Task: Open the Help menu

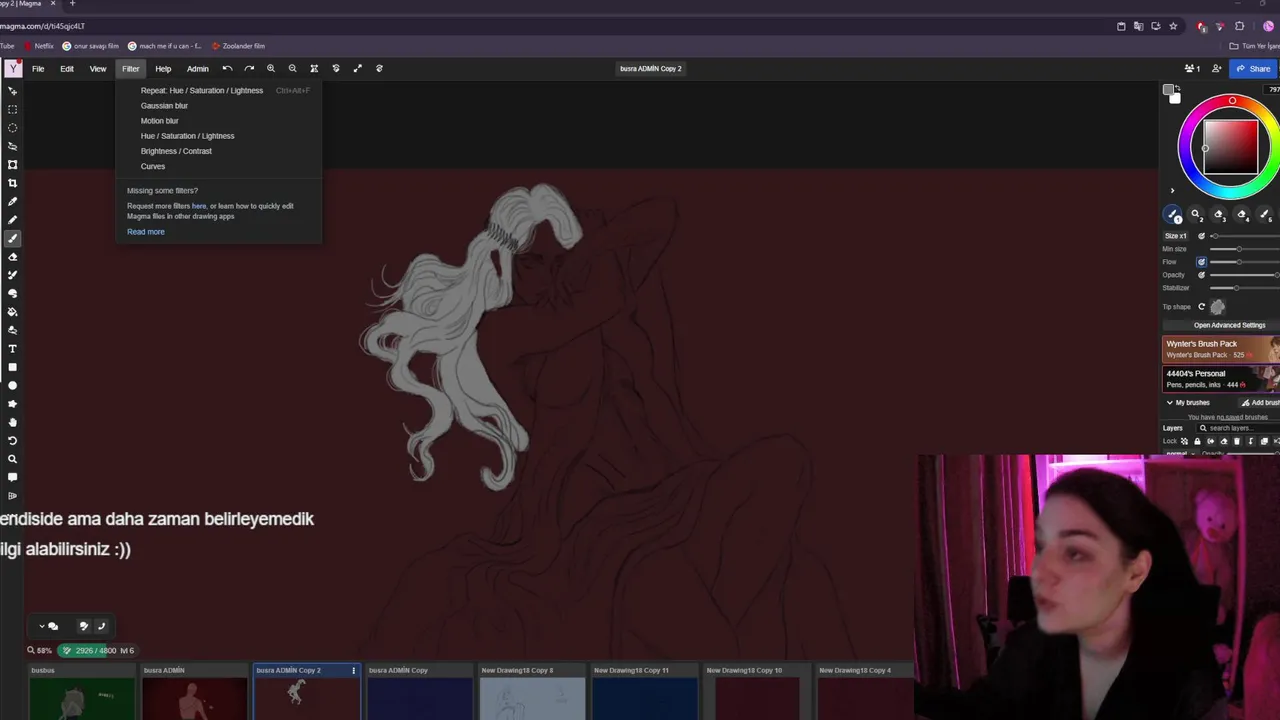Action: click(163, 69)
